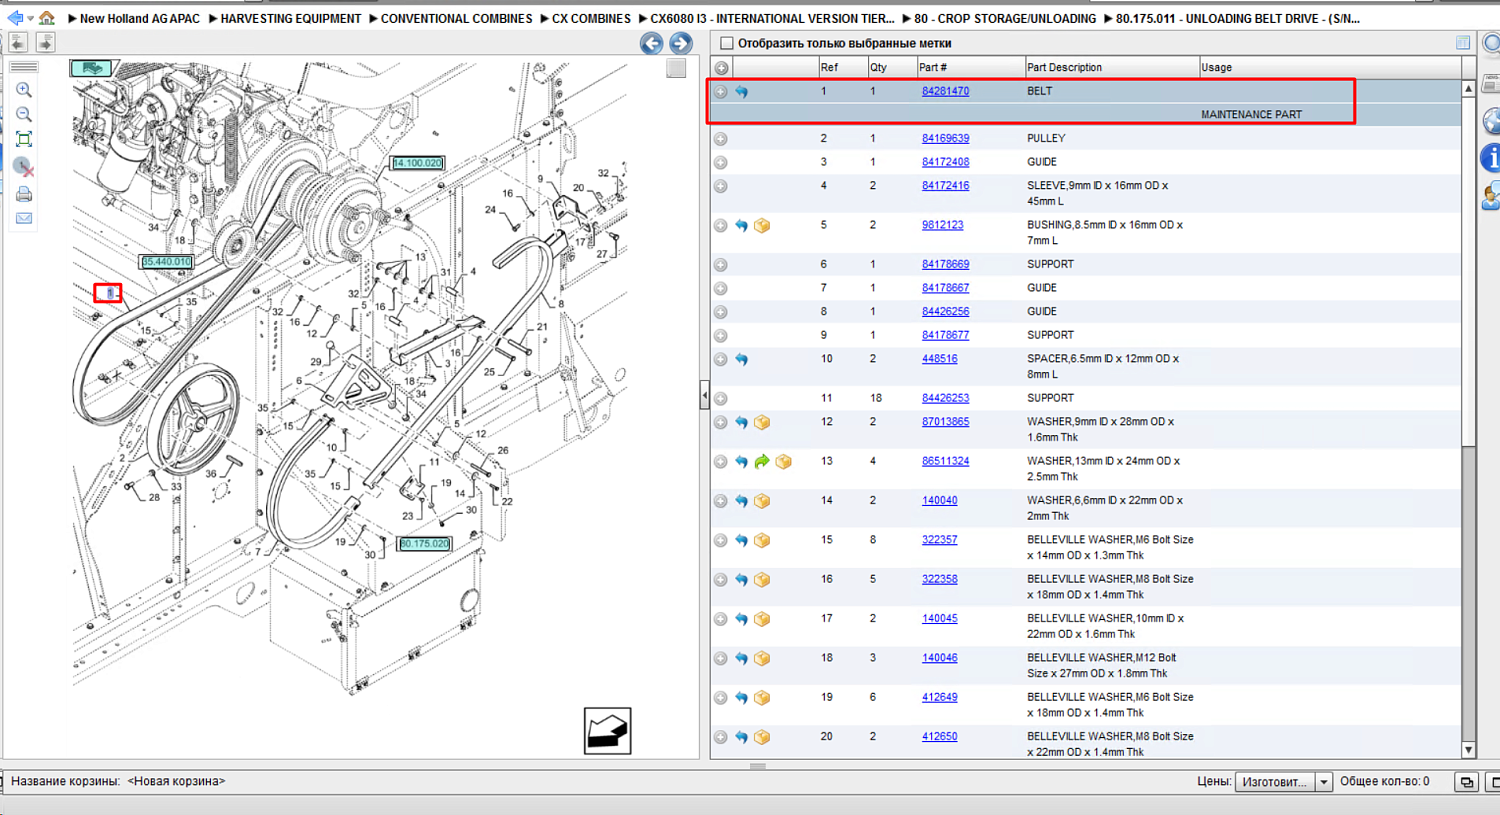Zoom out of the parts diagram
The width and height of the screenshot is (1500, 815).
(x=24, y=114)
